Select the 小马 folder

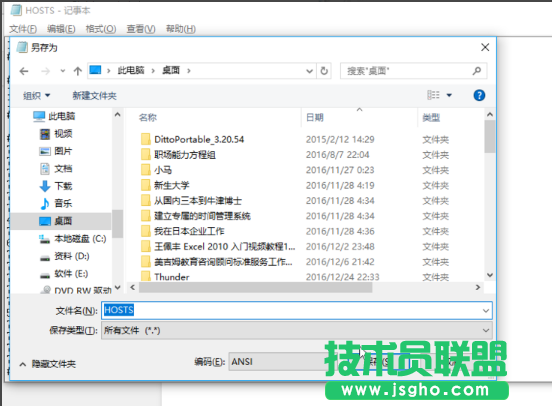pyautogui.click(x=163, y=170)
